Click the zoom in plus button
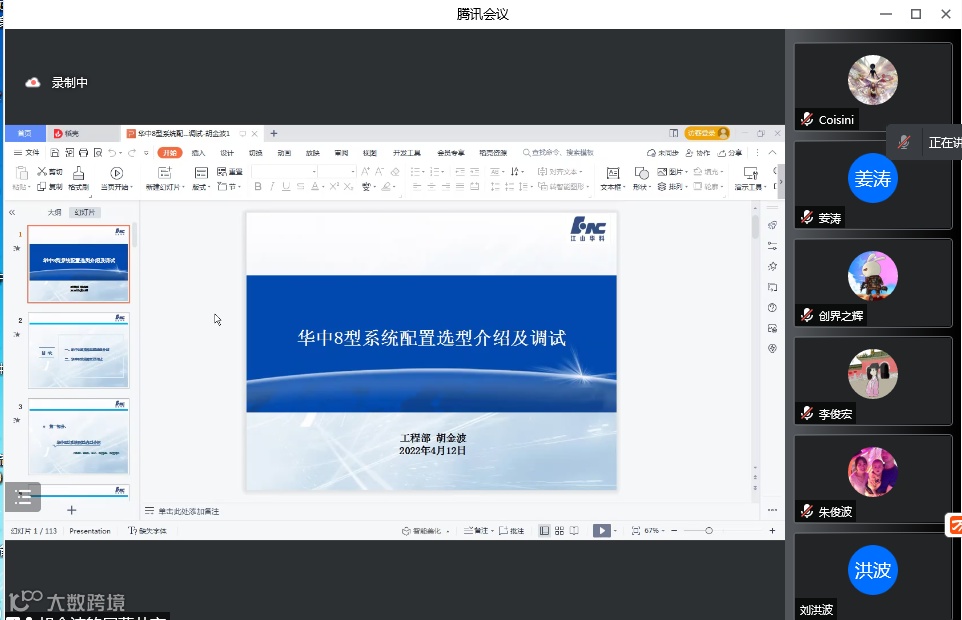 (x=772, y=530)
